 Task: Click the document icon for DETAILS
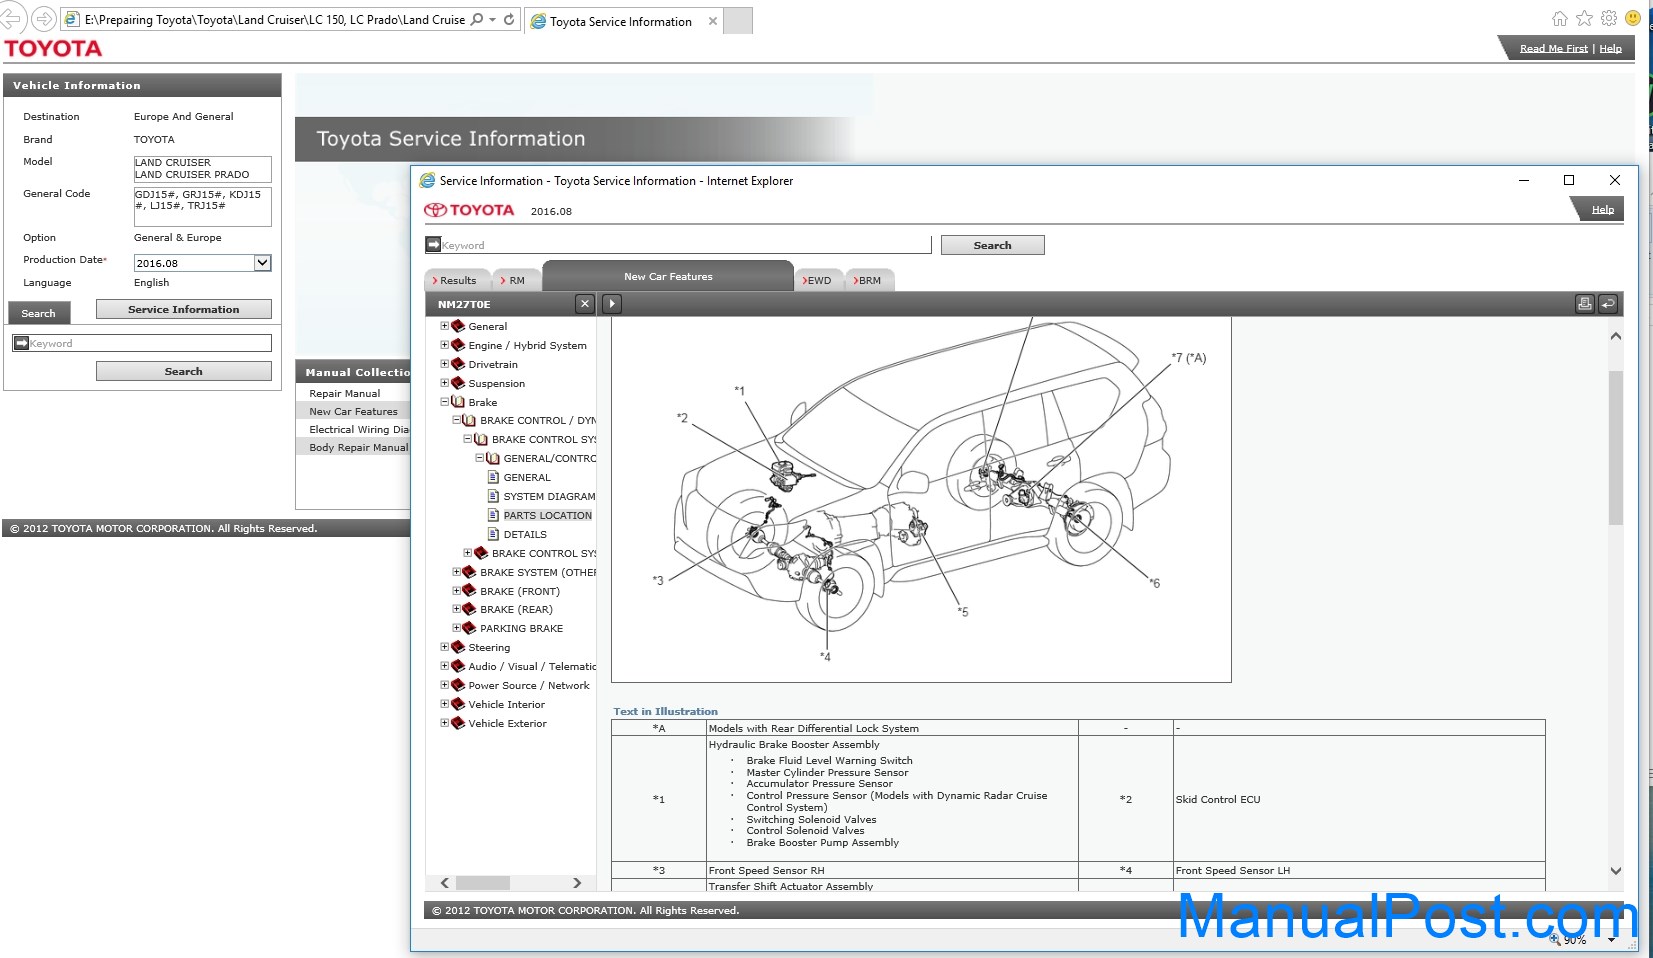[493, 534]
